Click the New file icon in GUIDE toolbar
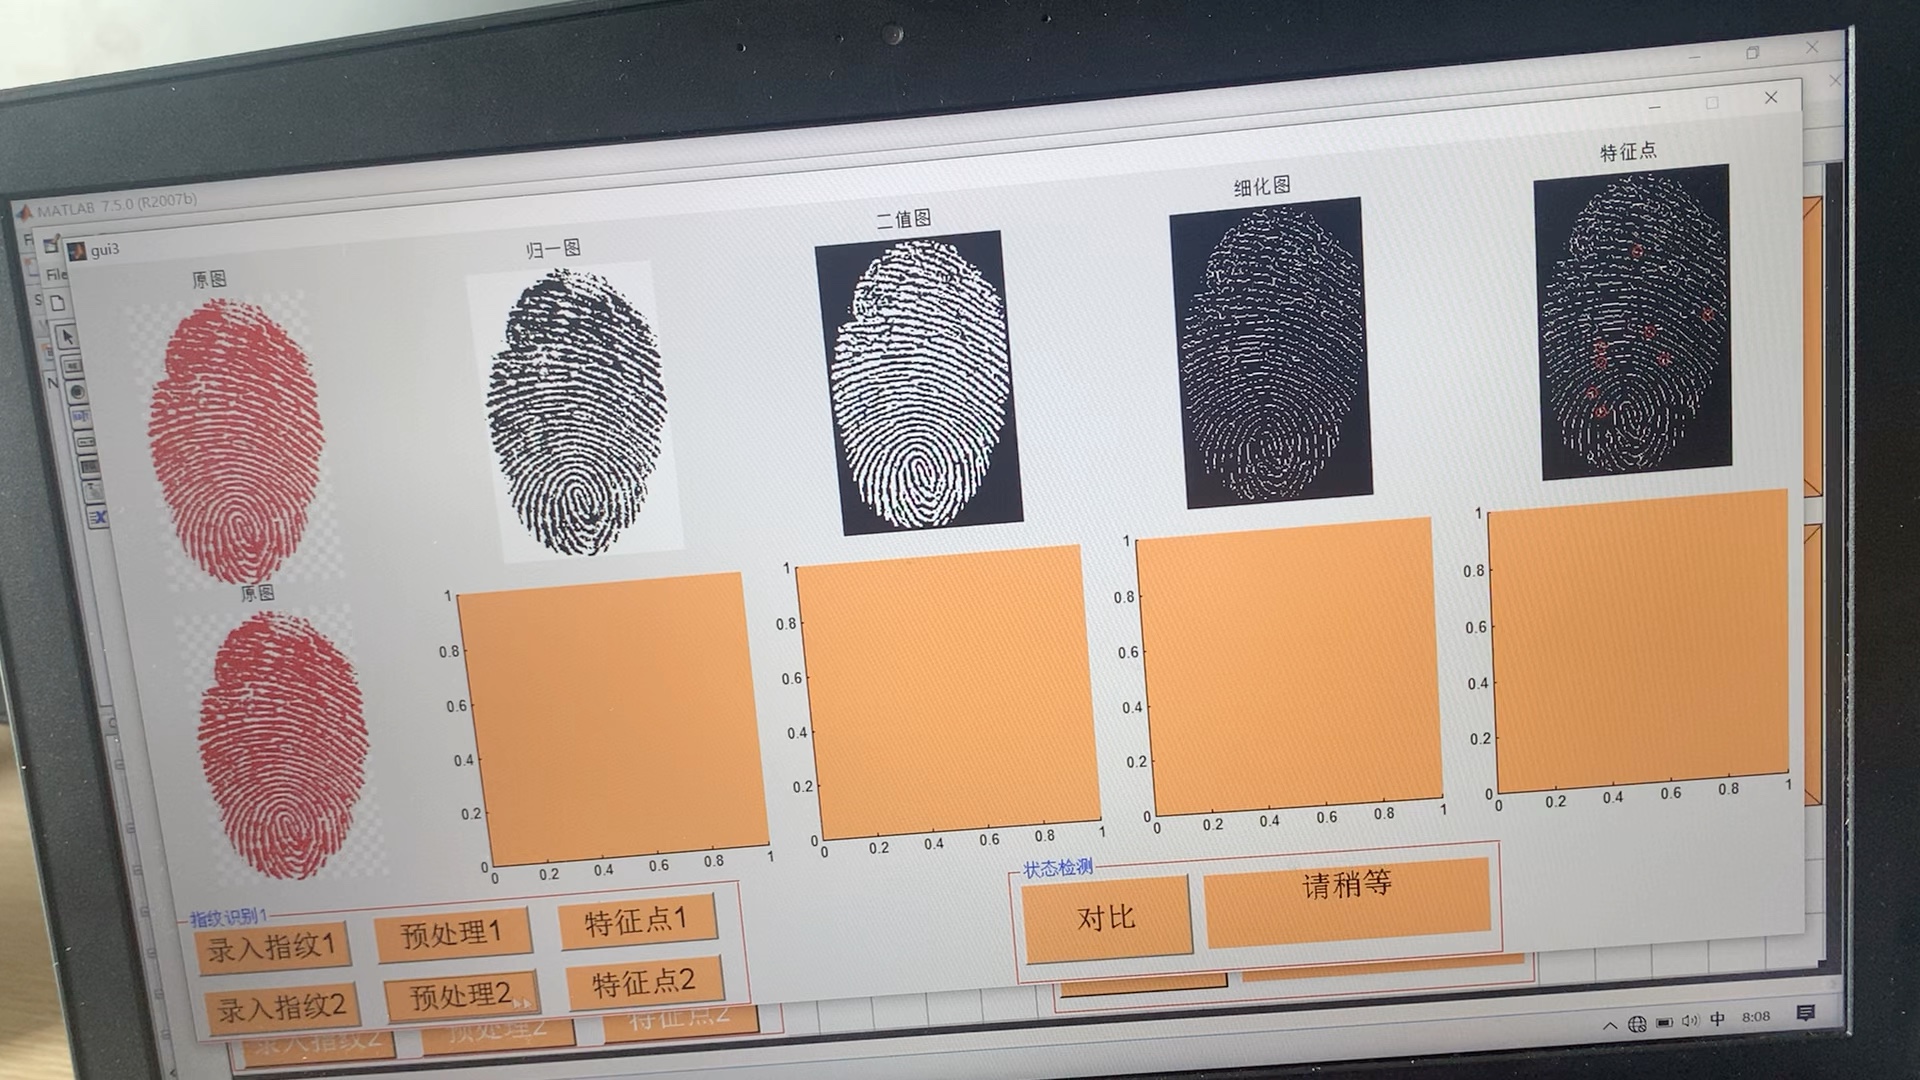Image resolution: width=1920 pixels, height=1080 pixels. [x=58, y=303]
